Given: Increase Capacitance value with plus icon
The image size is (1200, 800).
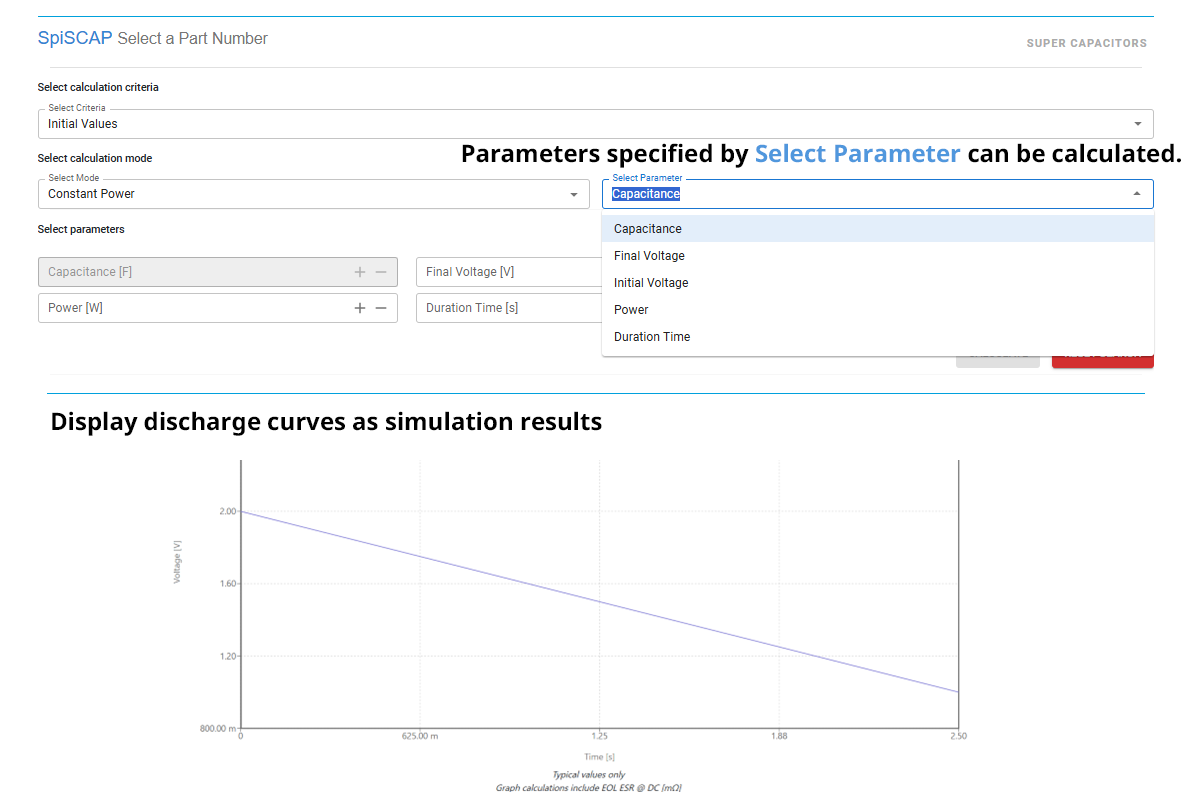Looking at the screenshot, I should (x=360, y=272).
